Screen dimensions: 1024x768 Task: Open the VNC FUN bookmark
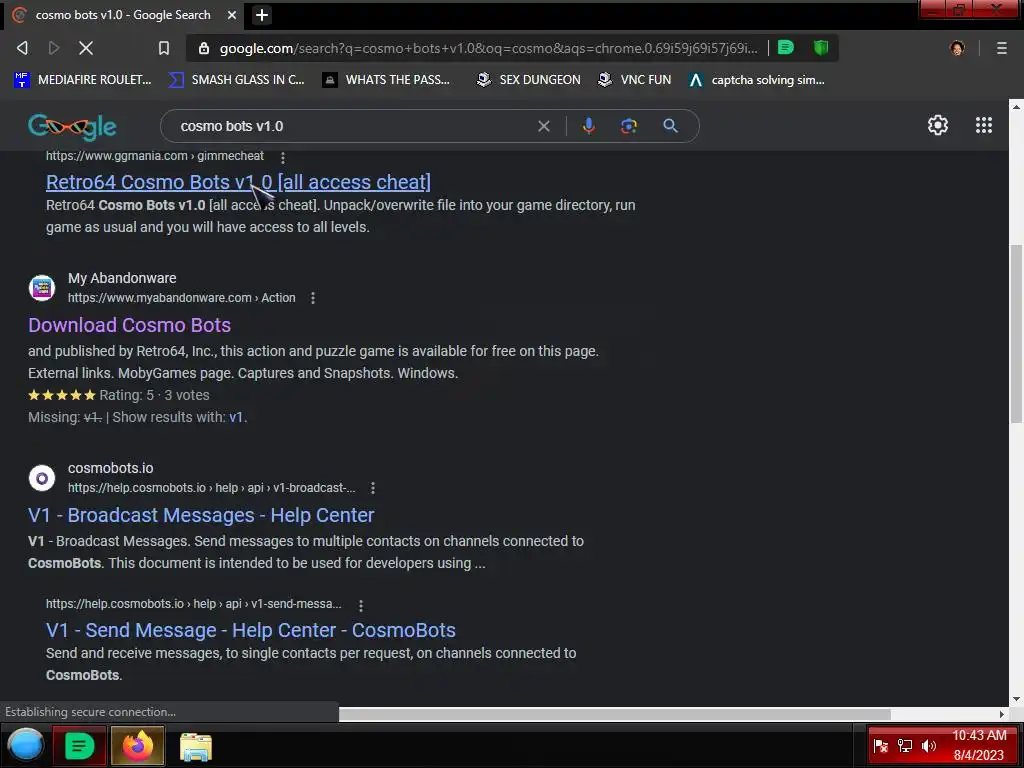tap(634, 80)
